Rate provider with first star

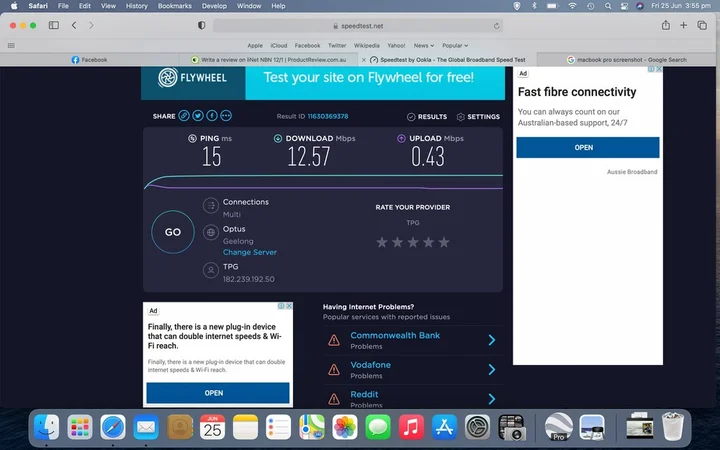pos(382,242)
